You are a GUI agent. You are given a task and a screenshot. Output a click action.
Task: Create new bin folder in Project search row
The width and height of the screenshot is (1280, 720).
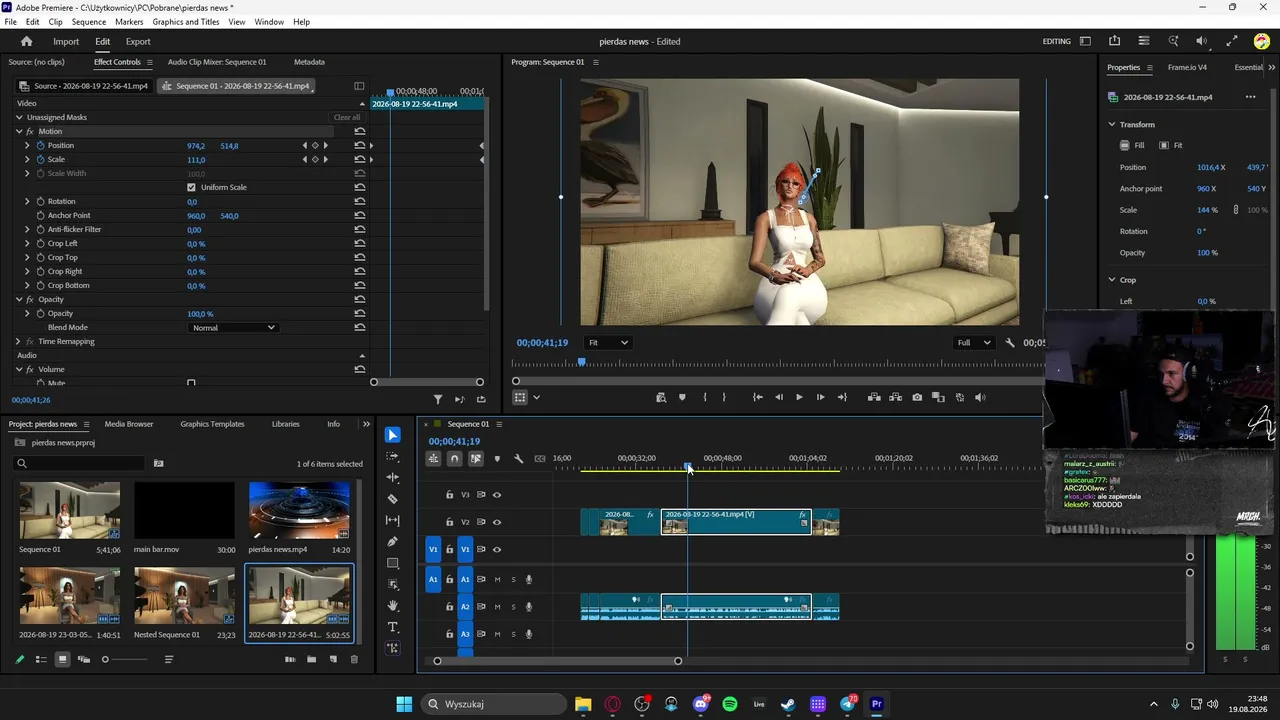(158, 464)
